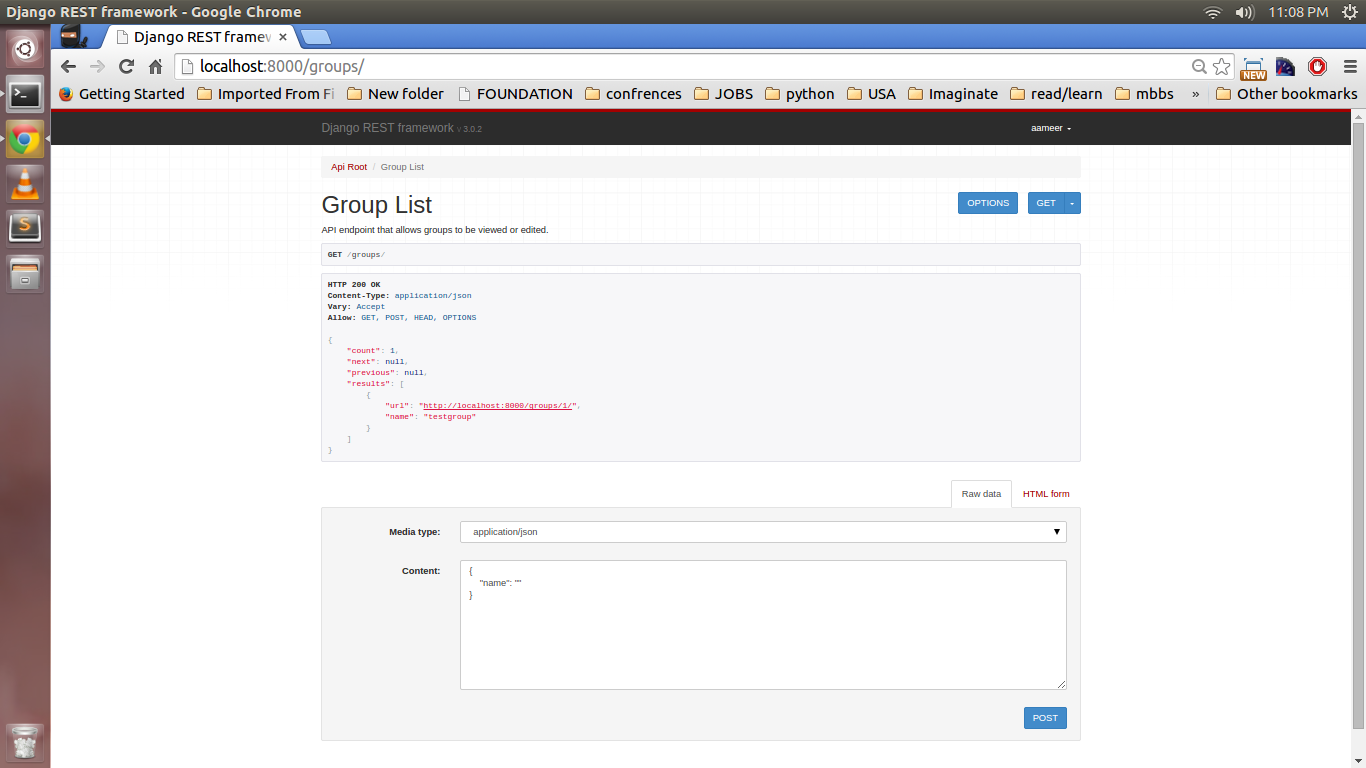1366x768 pixels.
Task: Open the confrences bookmark folder
Action: pos(633,94)
